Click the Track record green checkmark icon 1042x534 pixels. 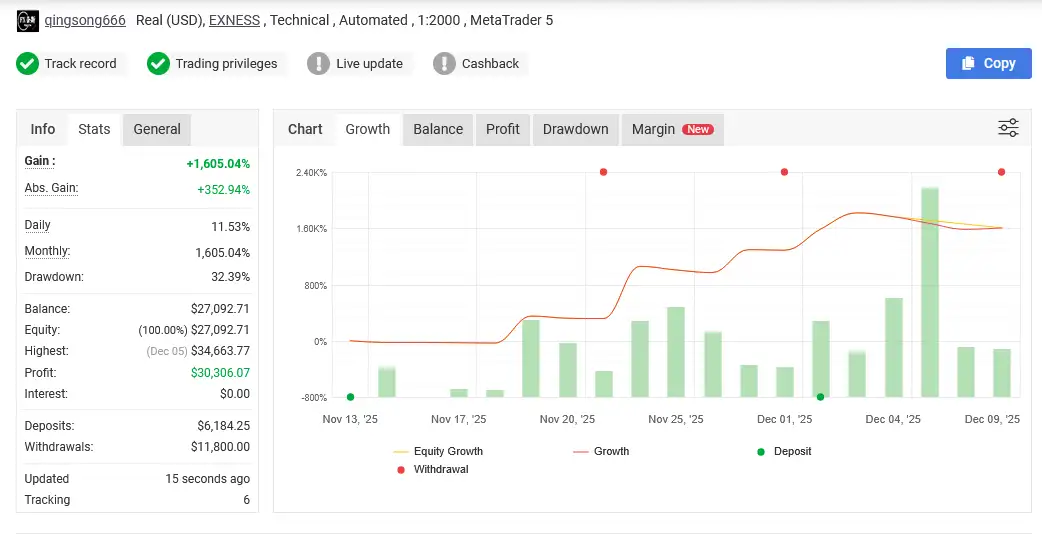(28, 64)
